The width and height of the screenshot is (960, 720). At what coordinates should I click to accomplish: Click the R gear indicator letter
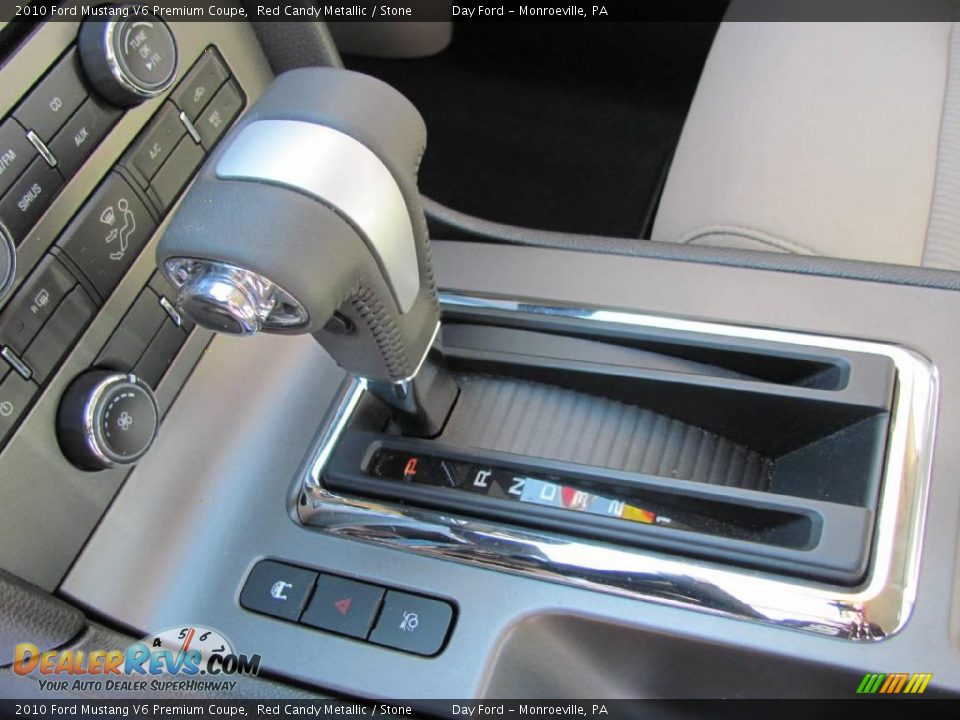click(x=483, y=479)
